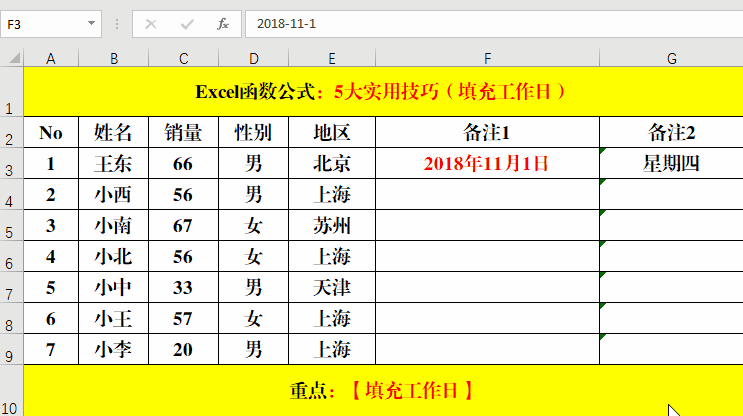
Task: Select the empty 备注1 cell in 小李's row
Action: 487,349
